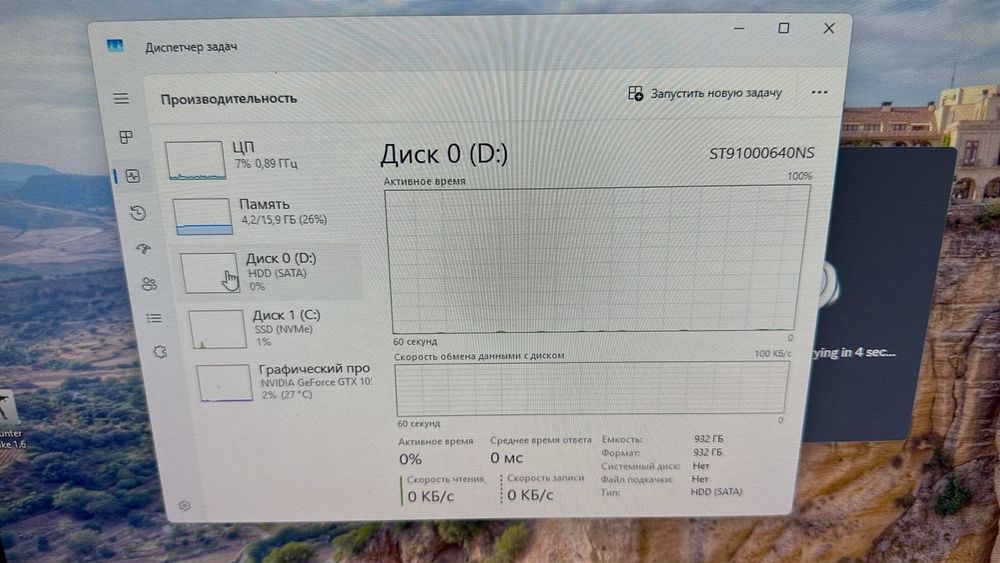
Task: Click Counter-Strike 1.6 desktop shortcut
Action: pos(10,420)
